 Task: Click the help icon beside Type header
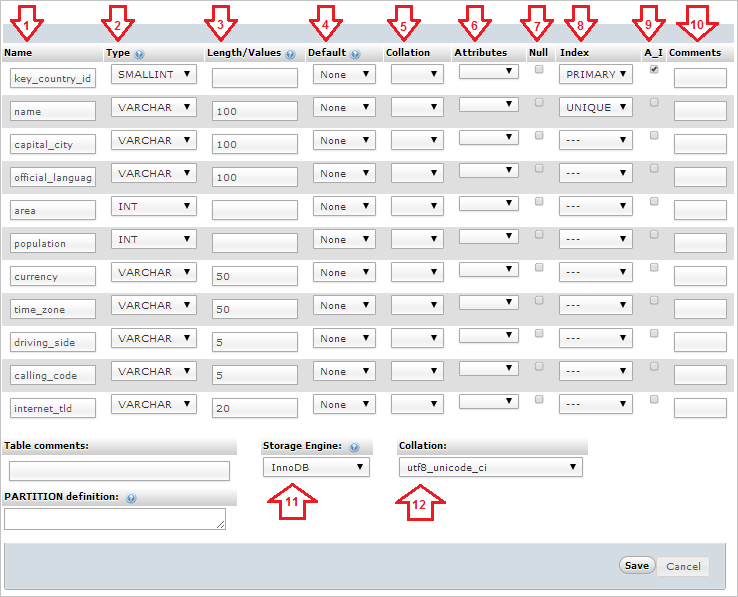coord(139,54)
